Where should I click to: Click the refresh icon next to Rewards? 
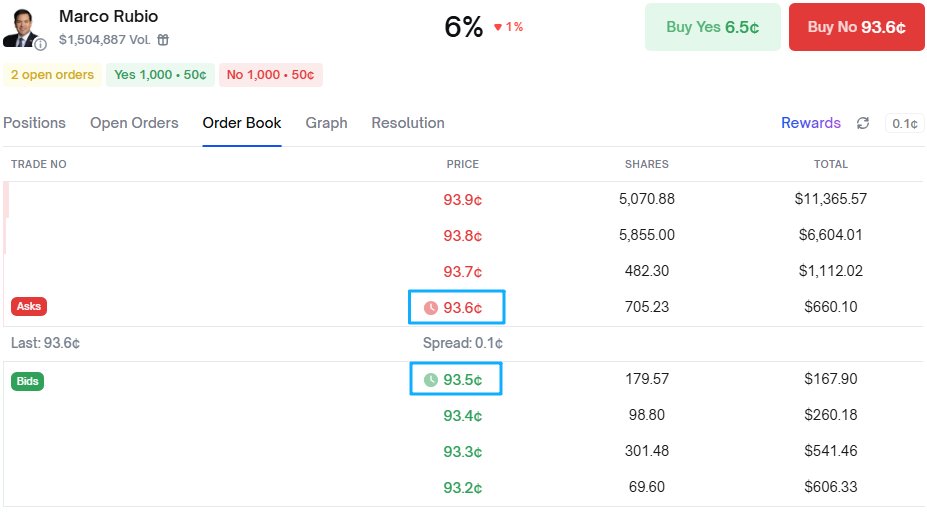pos(863,123)
